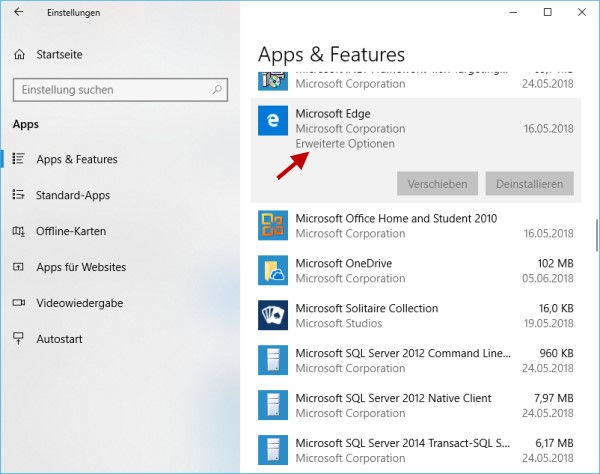Click the Einstellung suchen search field

pos(120,90)
